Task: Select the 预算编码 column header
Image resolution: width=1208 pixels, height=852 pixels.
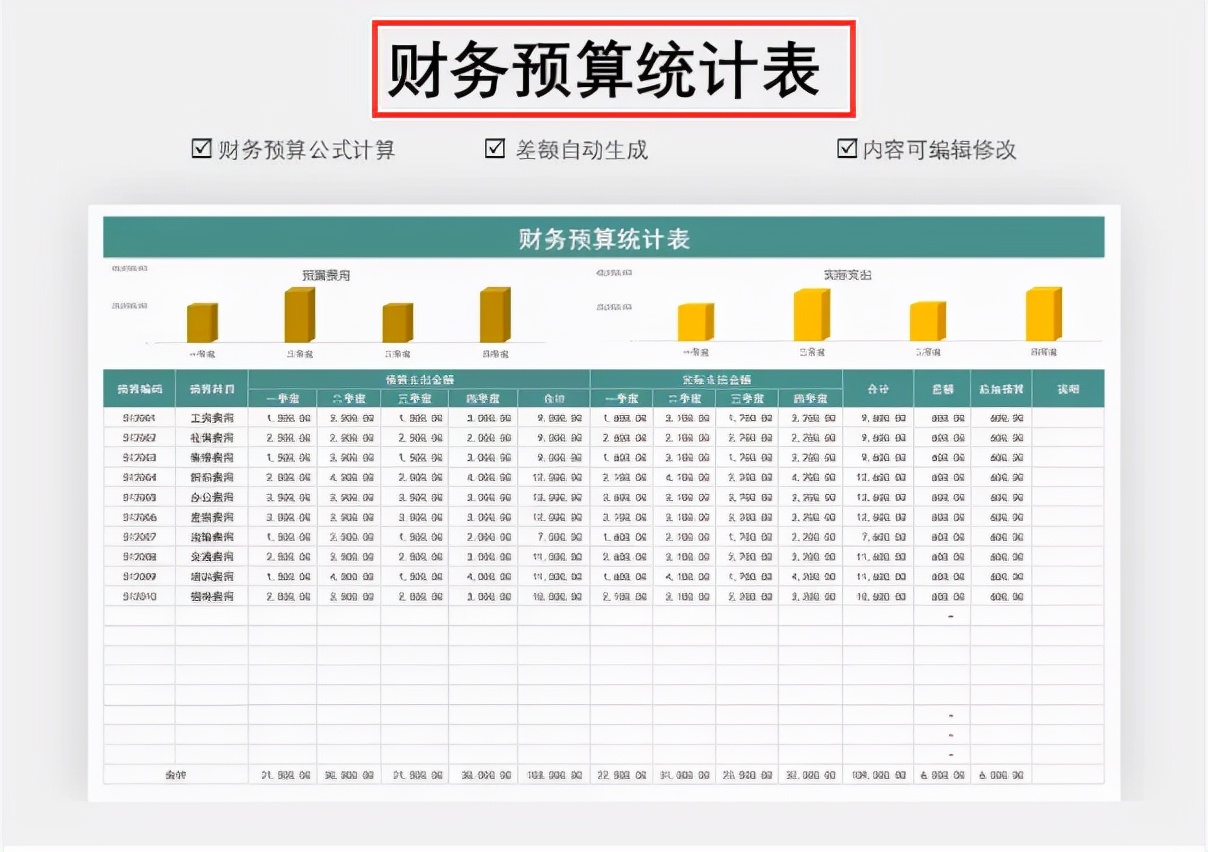Action: [140, 390]
